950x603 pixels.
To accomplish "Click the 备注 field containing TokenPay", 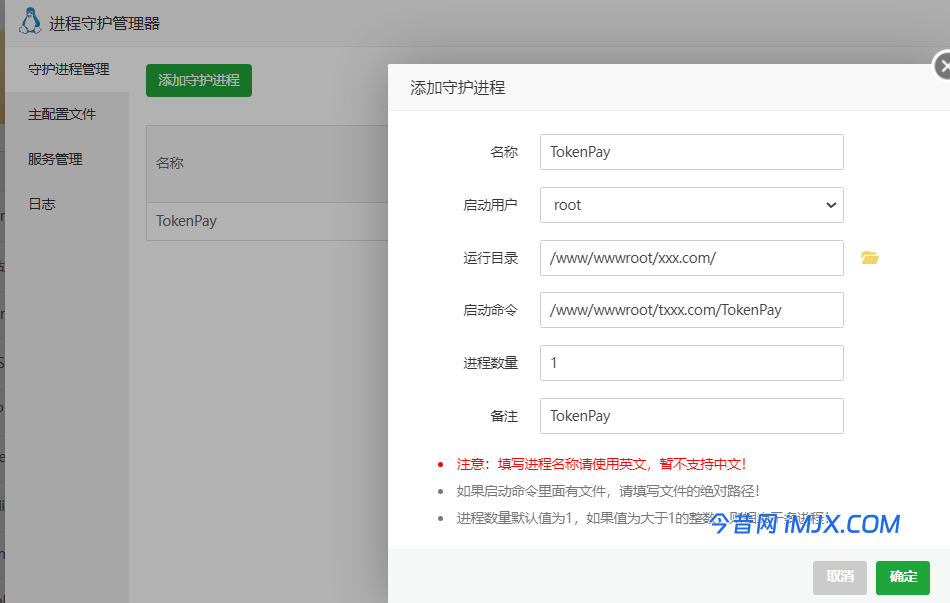I will click(x=691, y=416).
